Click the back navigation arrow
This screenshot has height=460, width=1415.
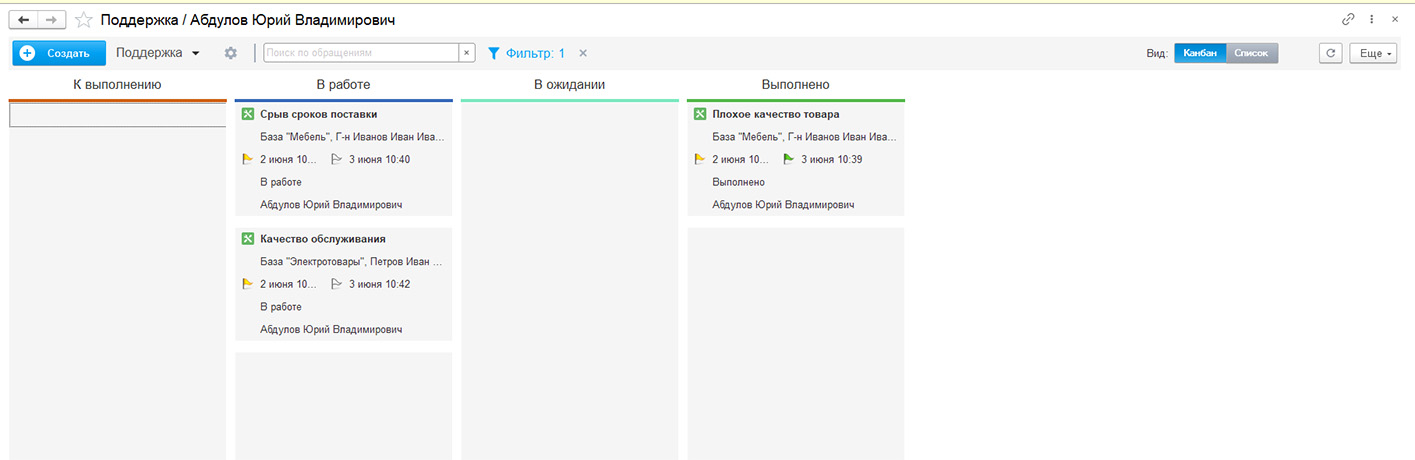point(23,20)
